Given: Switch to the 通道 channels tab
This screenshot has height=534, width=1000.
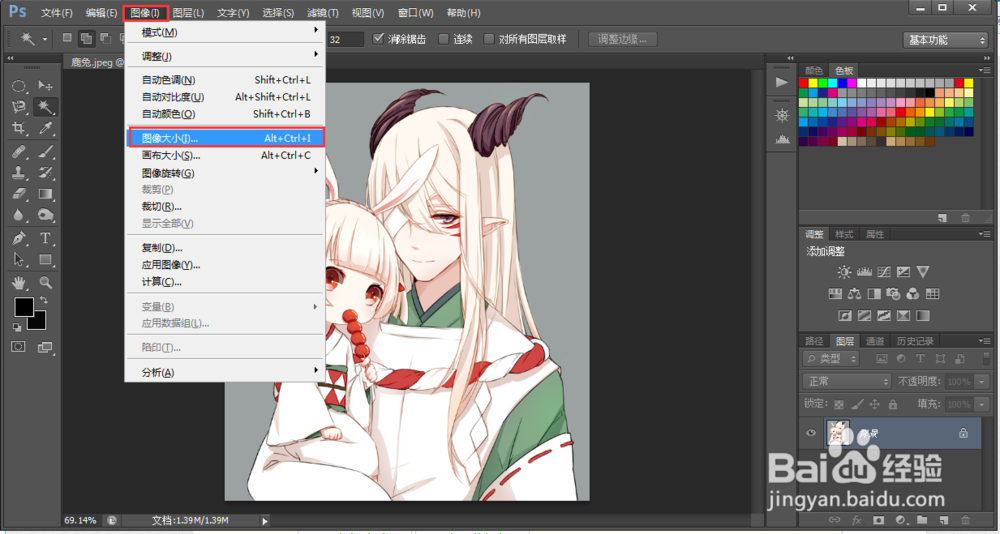Looking at the screenshot, I should 875,341.
